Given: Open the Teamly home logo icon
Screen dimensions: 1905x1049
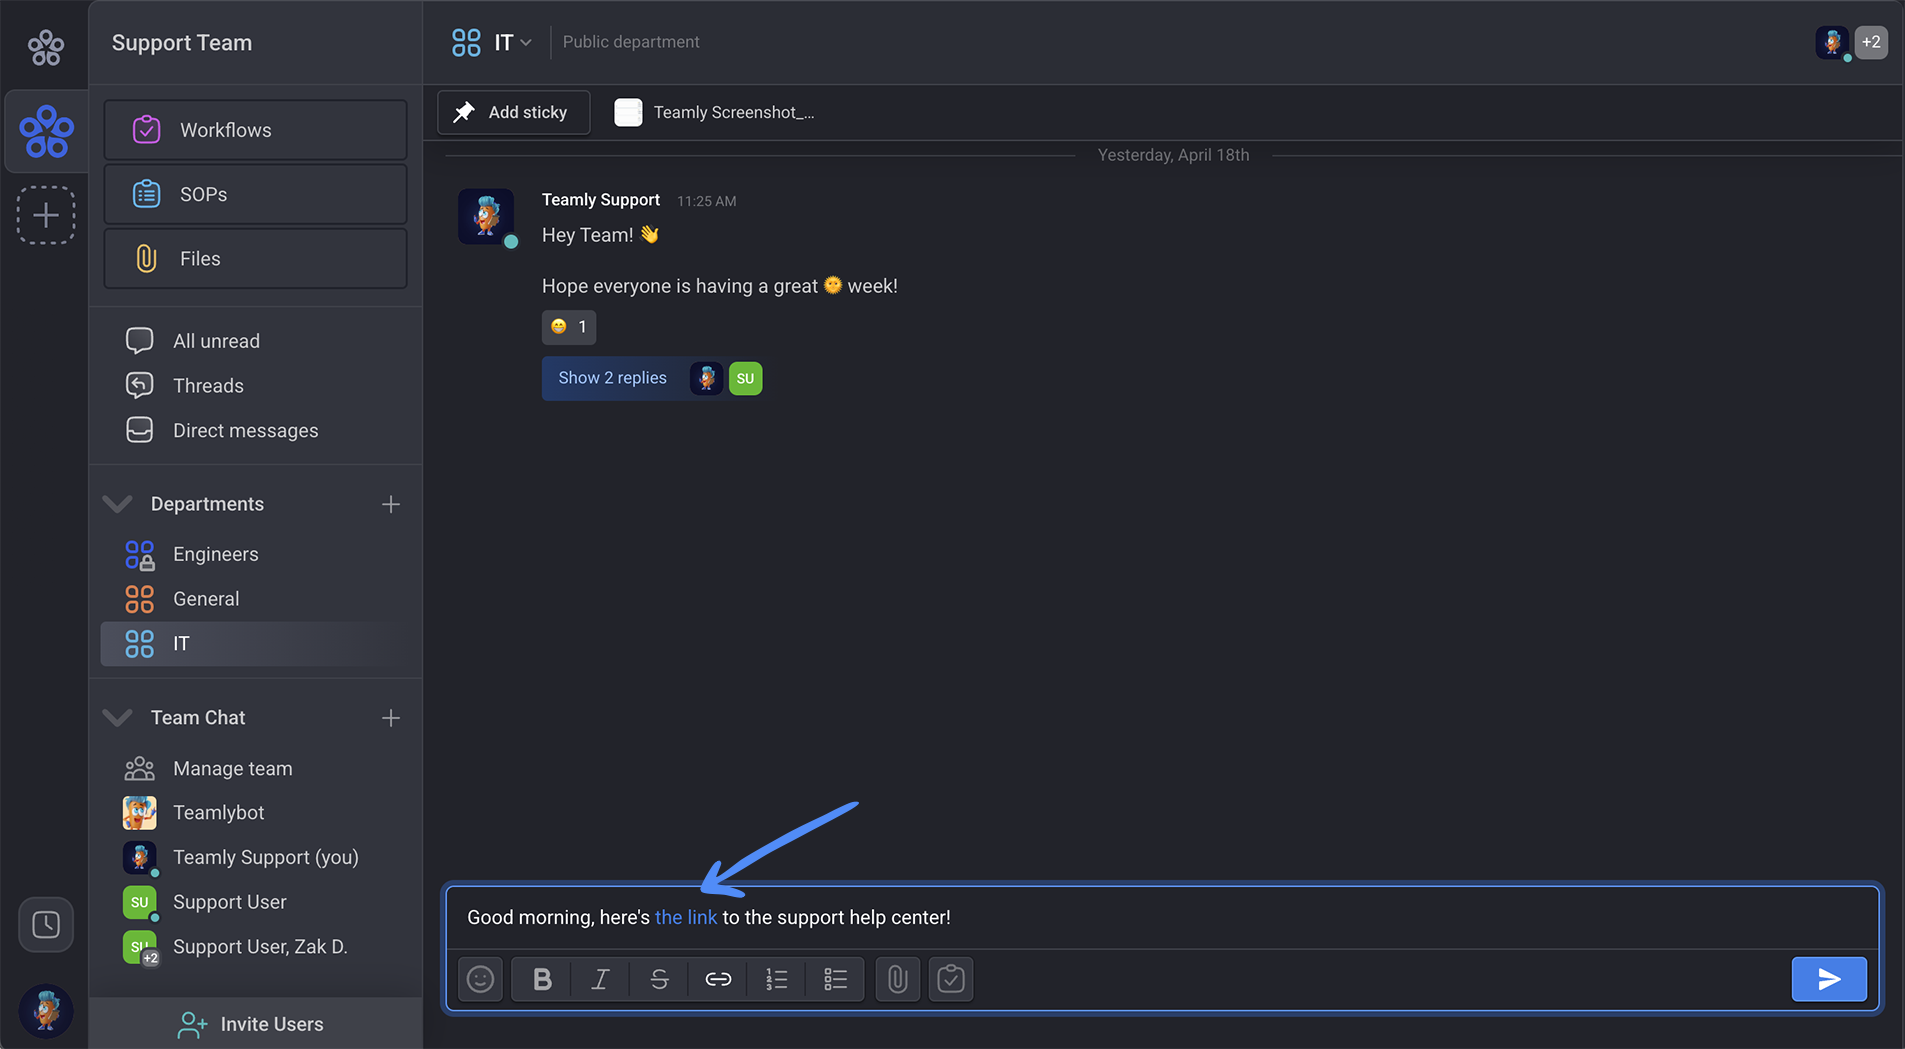Looking at the screenshot, I should pyautogui.click(x=46, y=47).
